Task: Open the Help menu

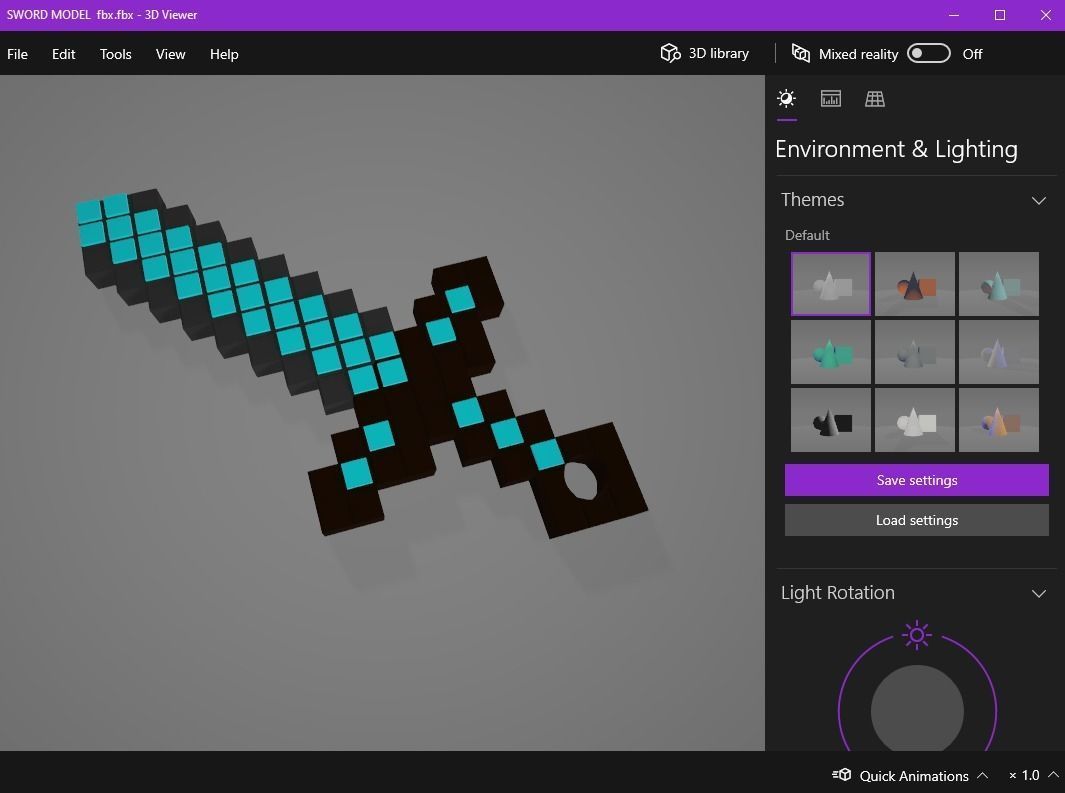Action: pyautogui.click(x=224, y=54)
